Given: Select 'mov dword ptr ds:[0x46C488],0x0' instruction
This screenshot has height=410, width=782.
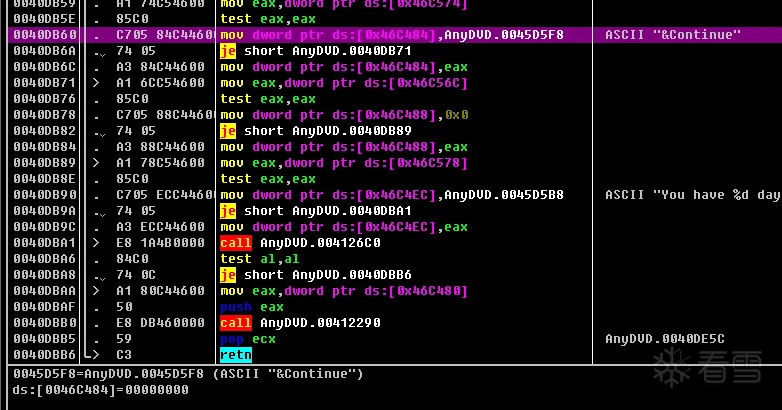Looking at the screenshot, I should [x=344, y=115].
